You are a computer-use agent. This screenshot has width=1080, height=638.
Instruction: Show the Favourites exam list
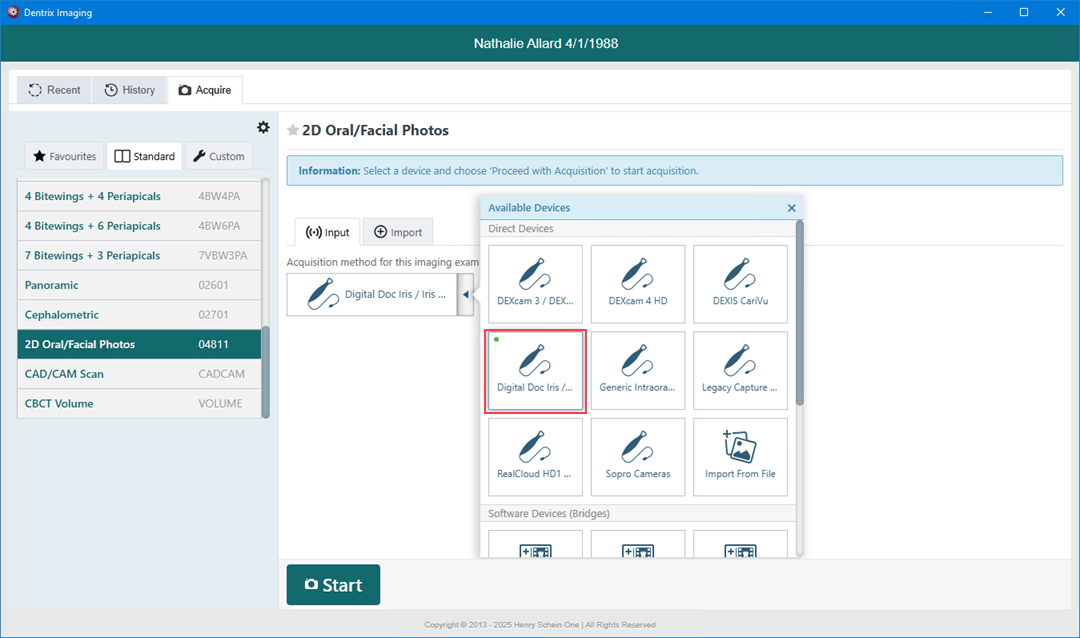65,156
